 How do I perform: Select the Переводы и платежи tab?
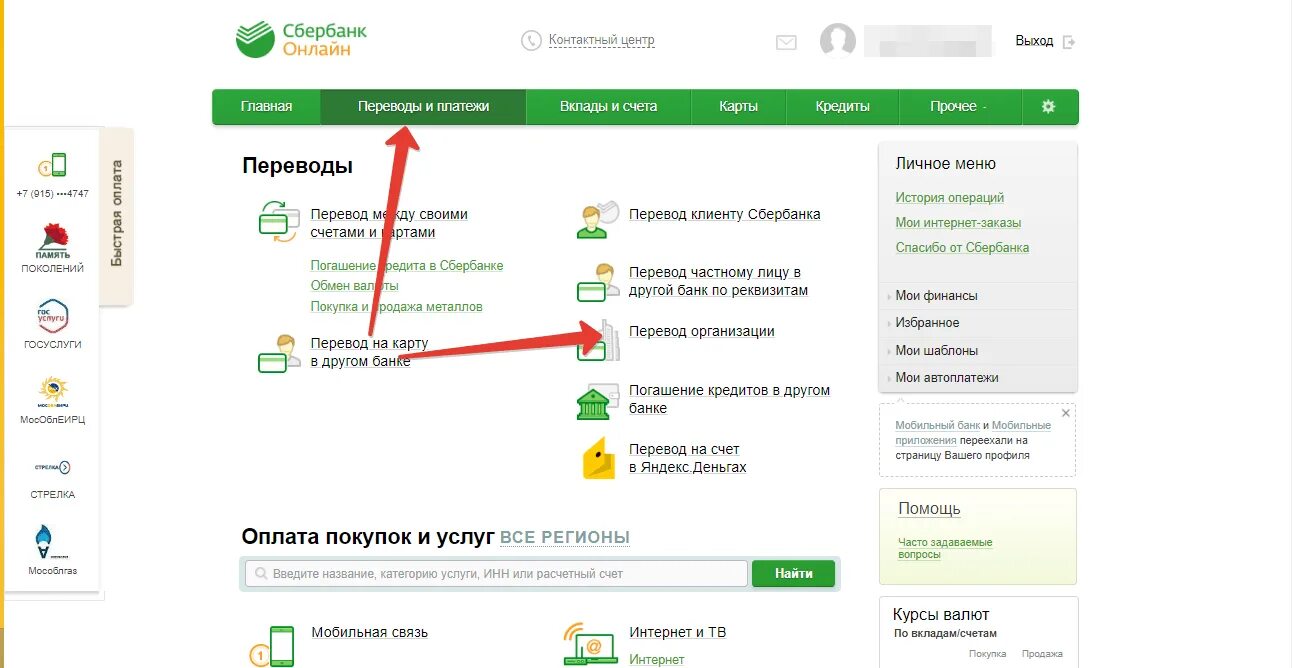[423, 106]
